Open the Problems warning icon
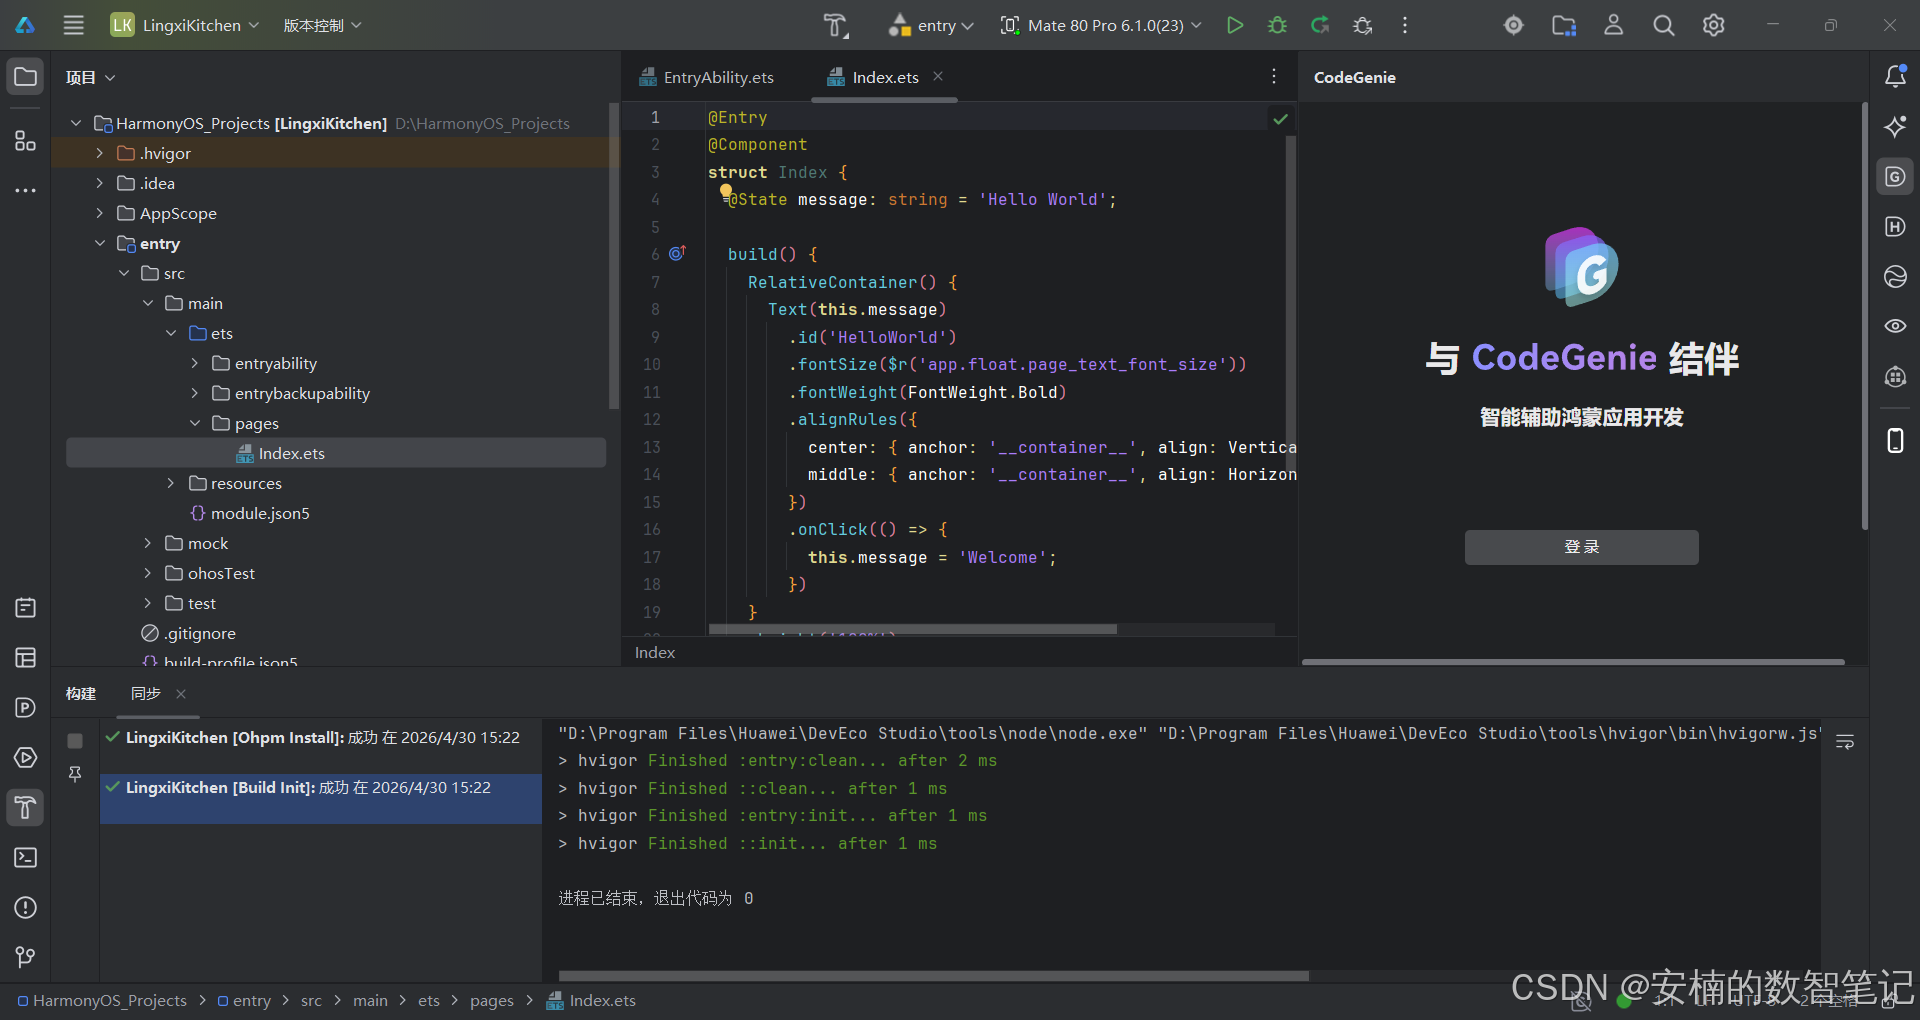This screenshot has width=1920, height=1020. (25, 907)
